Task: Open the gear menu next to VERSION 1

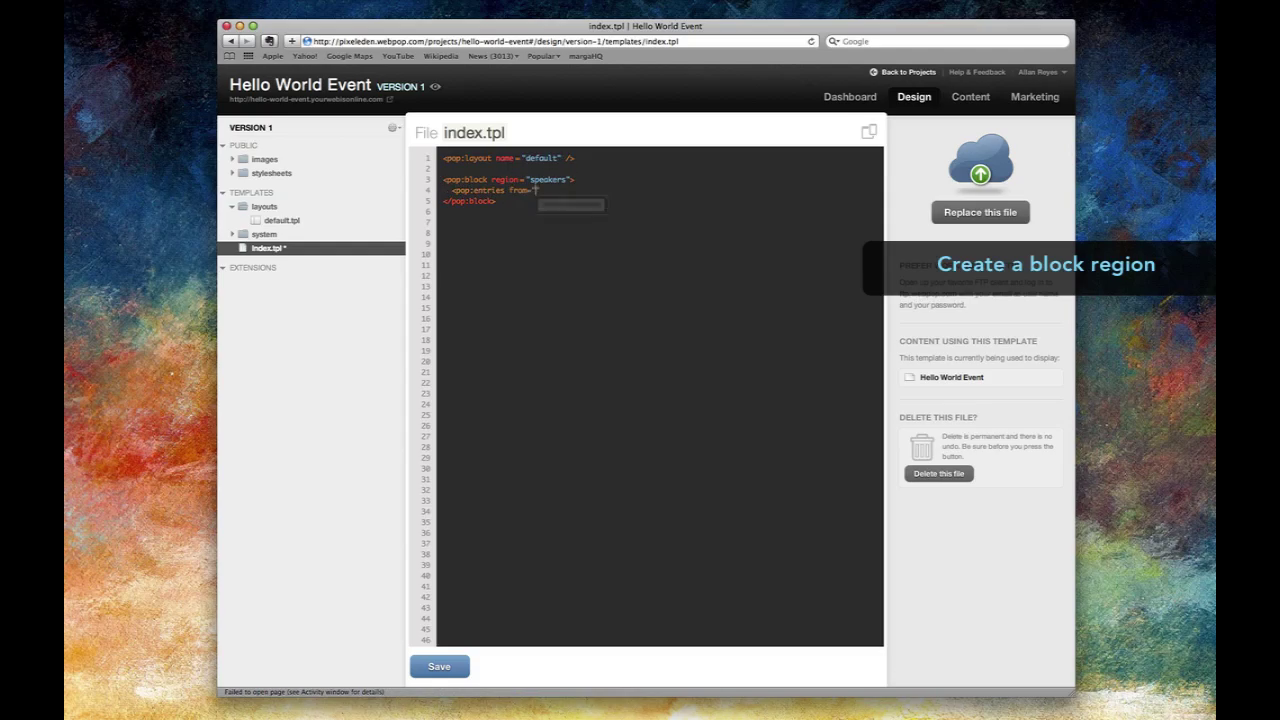Action: pyautogui.click(x=394, y=128)
